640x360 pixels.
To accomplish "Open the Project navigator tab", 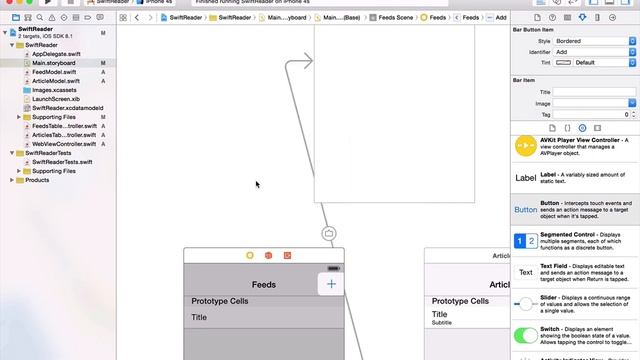I will (x=16, y=18).
